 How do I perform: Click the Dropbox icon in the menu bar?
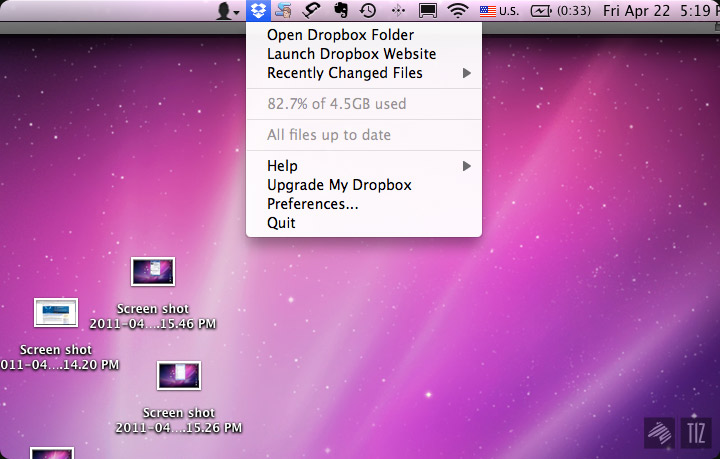coord(259,11)
